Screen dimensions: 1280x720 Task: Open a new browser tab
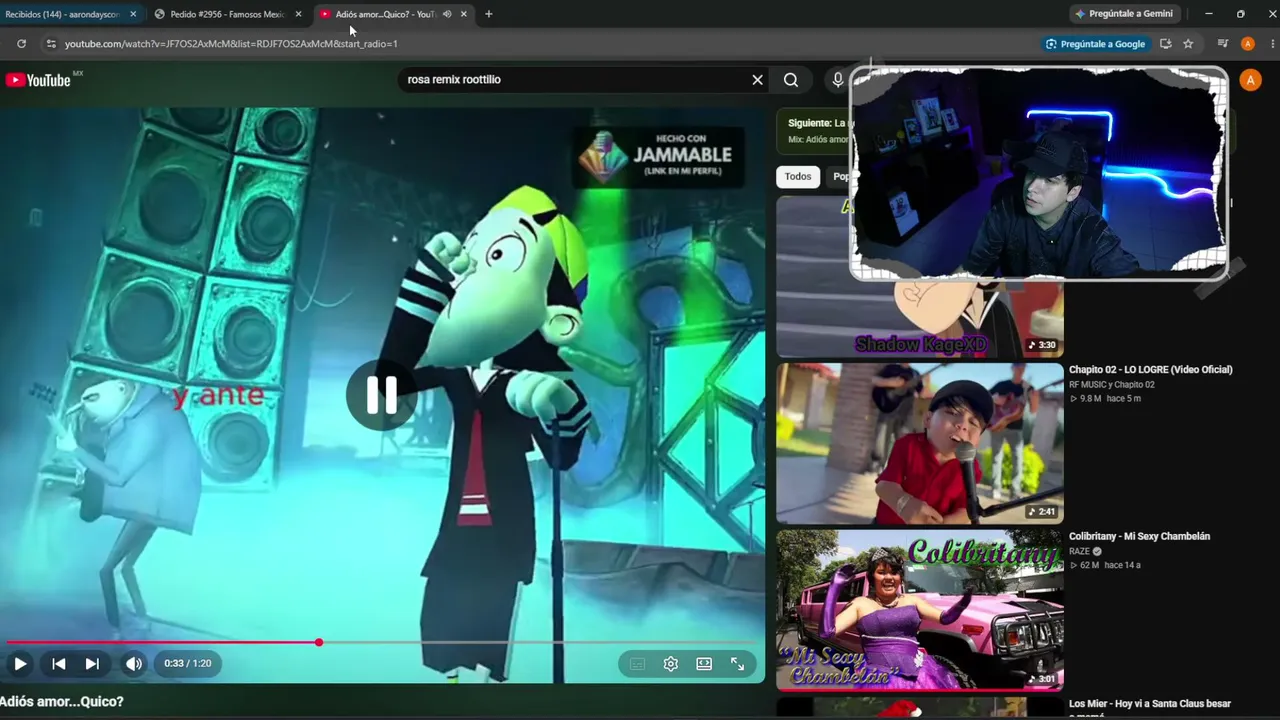click(488, 14)
